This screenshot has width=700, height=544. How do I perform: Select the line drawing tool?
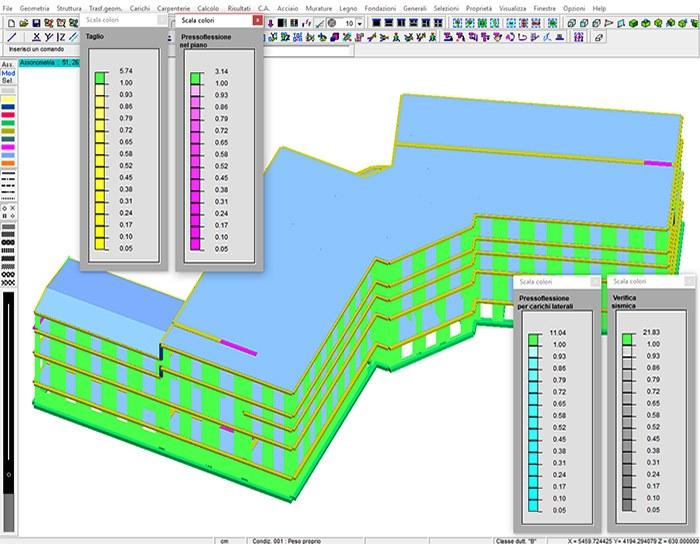click(10, 37)
